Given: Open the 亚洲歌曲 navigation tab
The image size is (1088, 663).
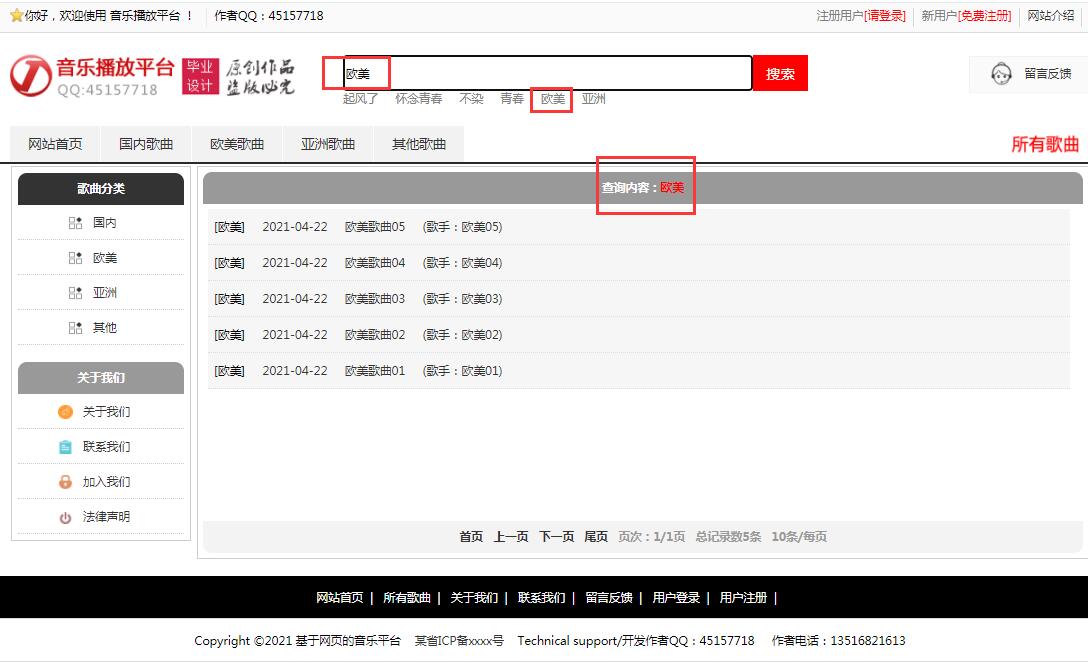Looking at the screenshot, I should tap(328, 144).
